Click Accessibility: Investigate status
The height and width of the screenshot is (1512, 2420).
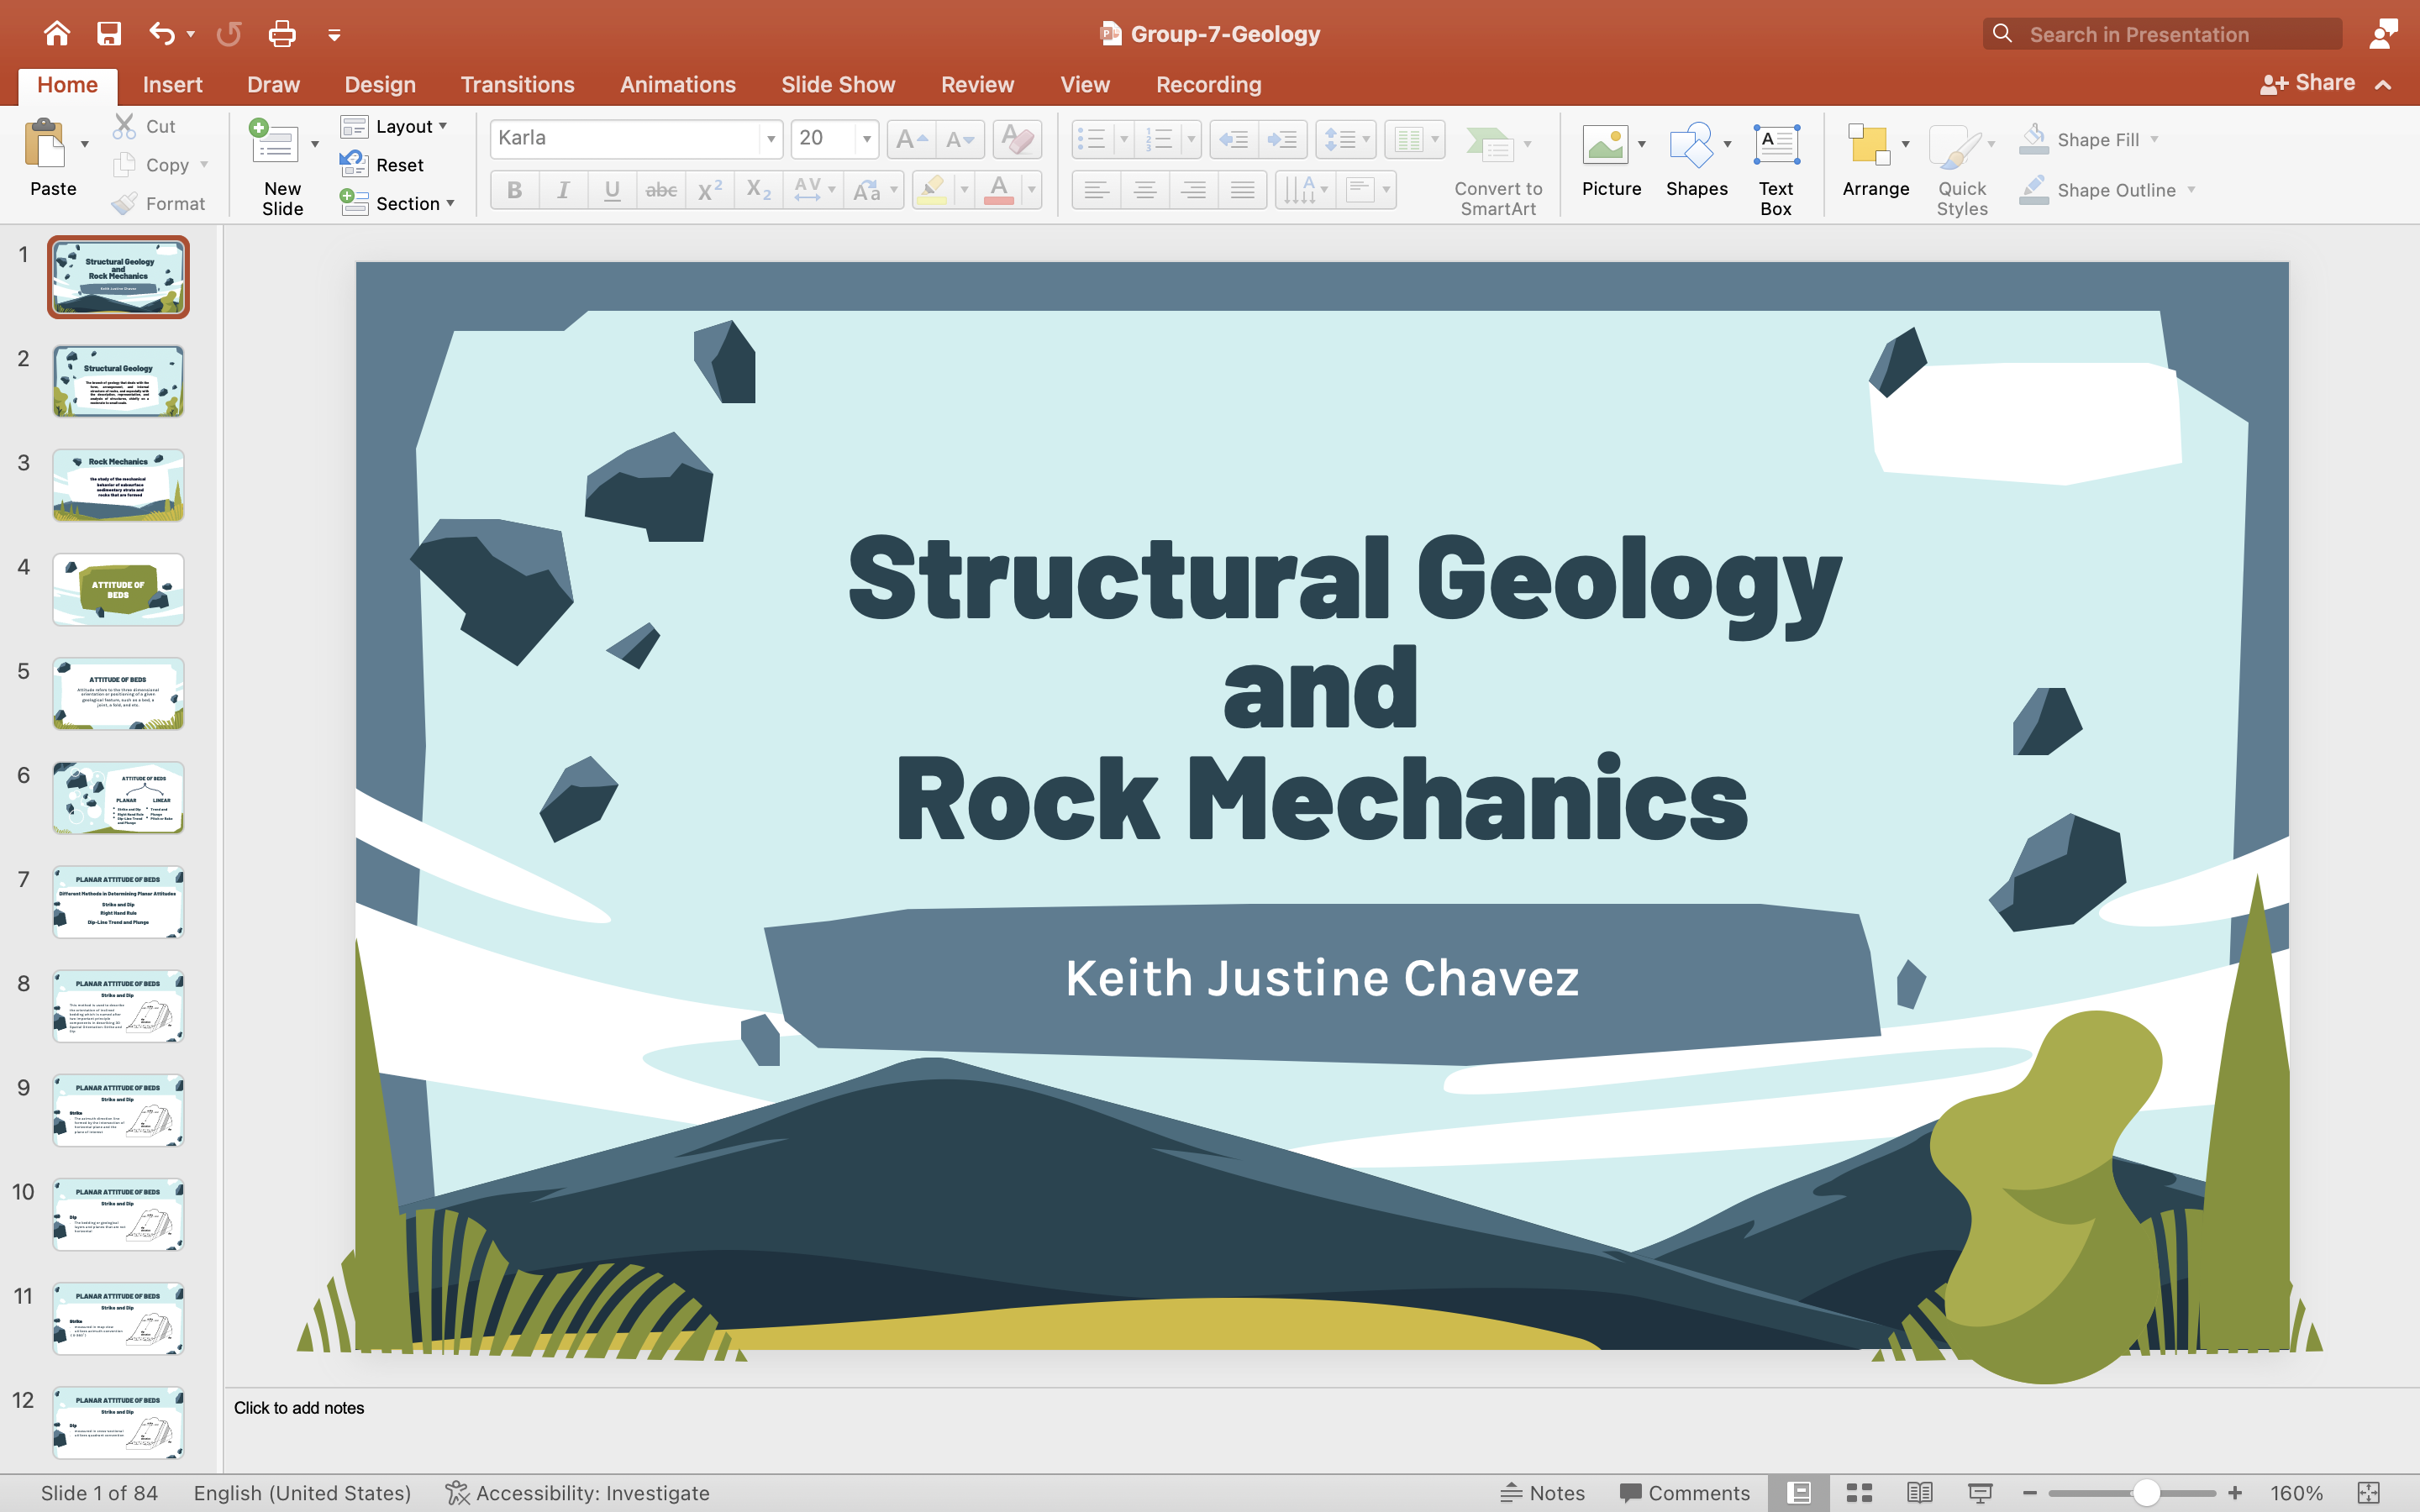577,1492
